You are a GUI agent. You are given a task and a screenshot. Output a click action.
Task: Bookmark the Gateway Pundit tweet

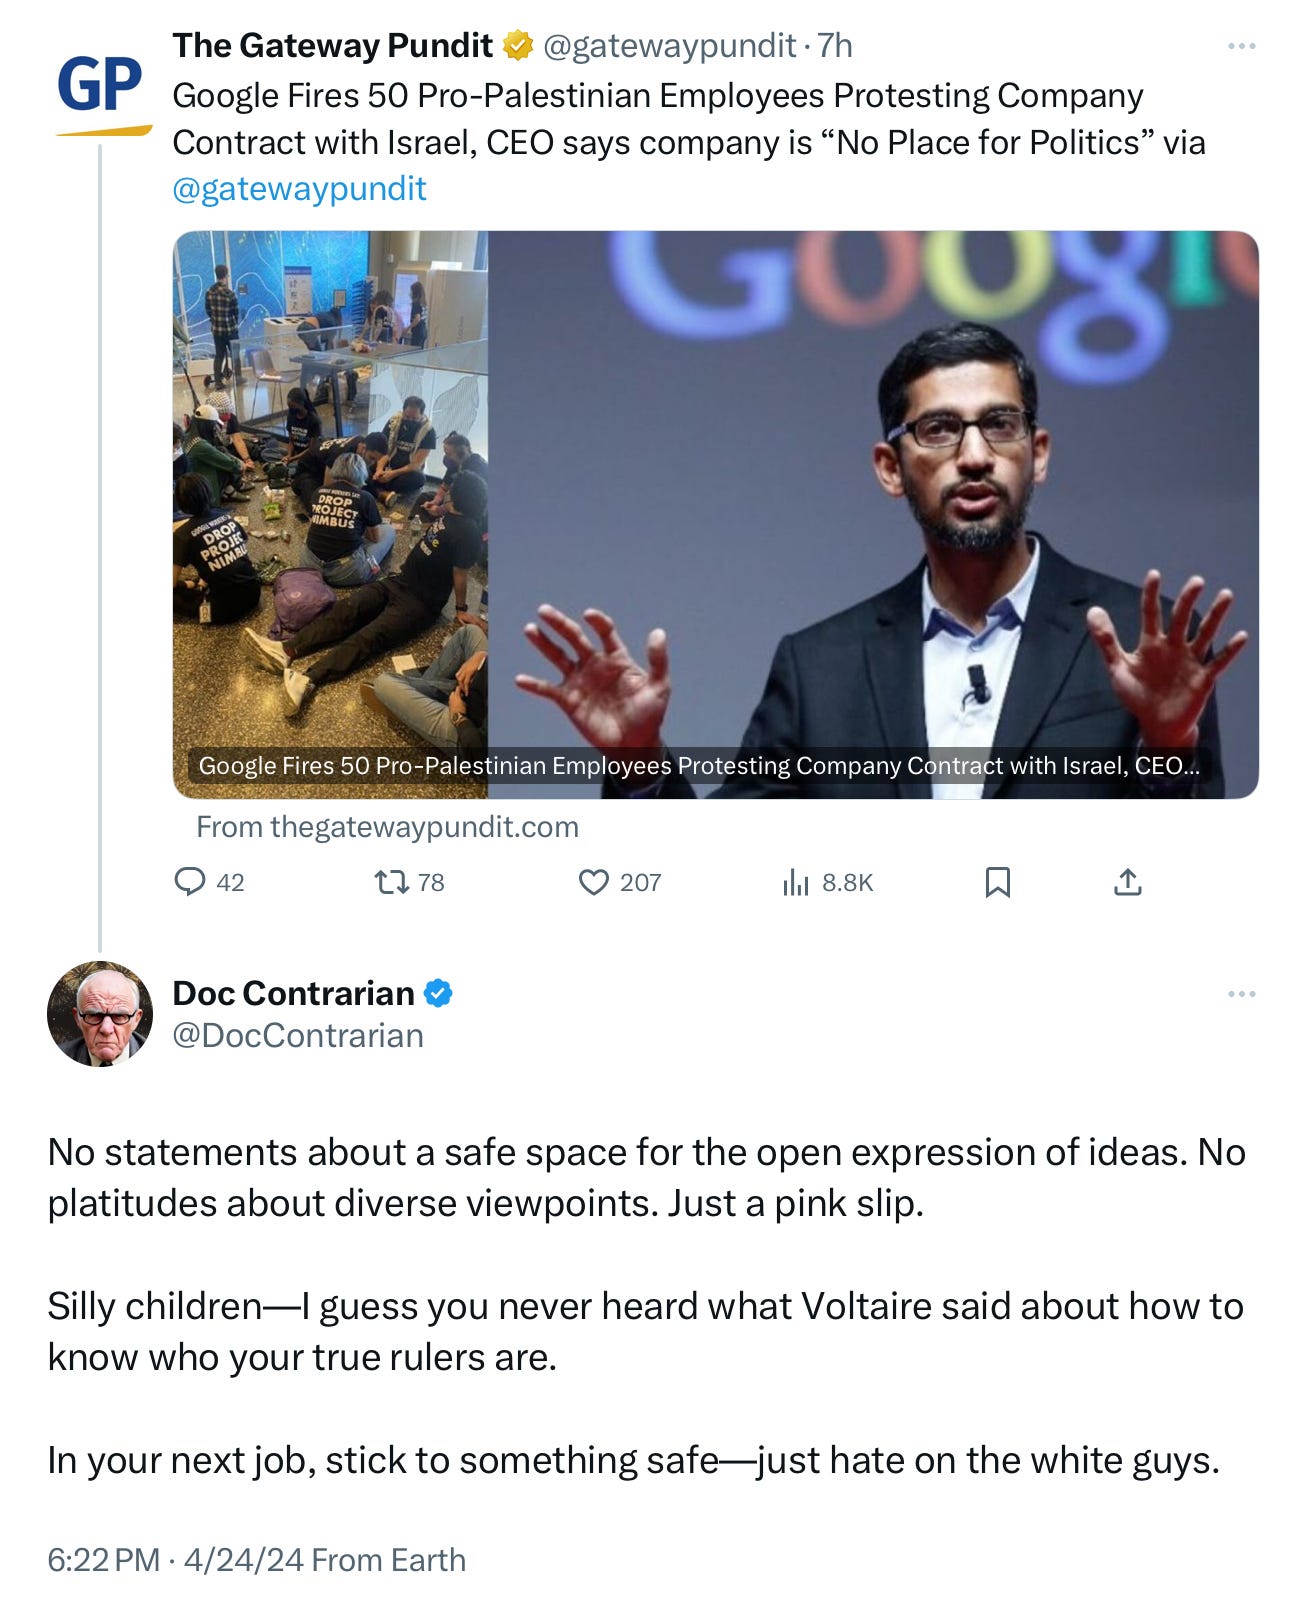click(998, 882)
